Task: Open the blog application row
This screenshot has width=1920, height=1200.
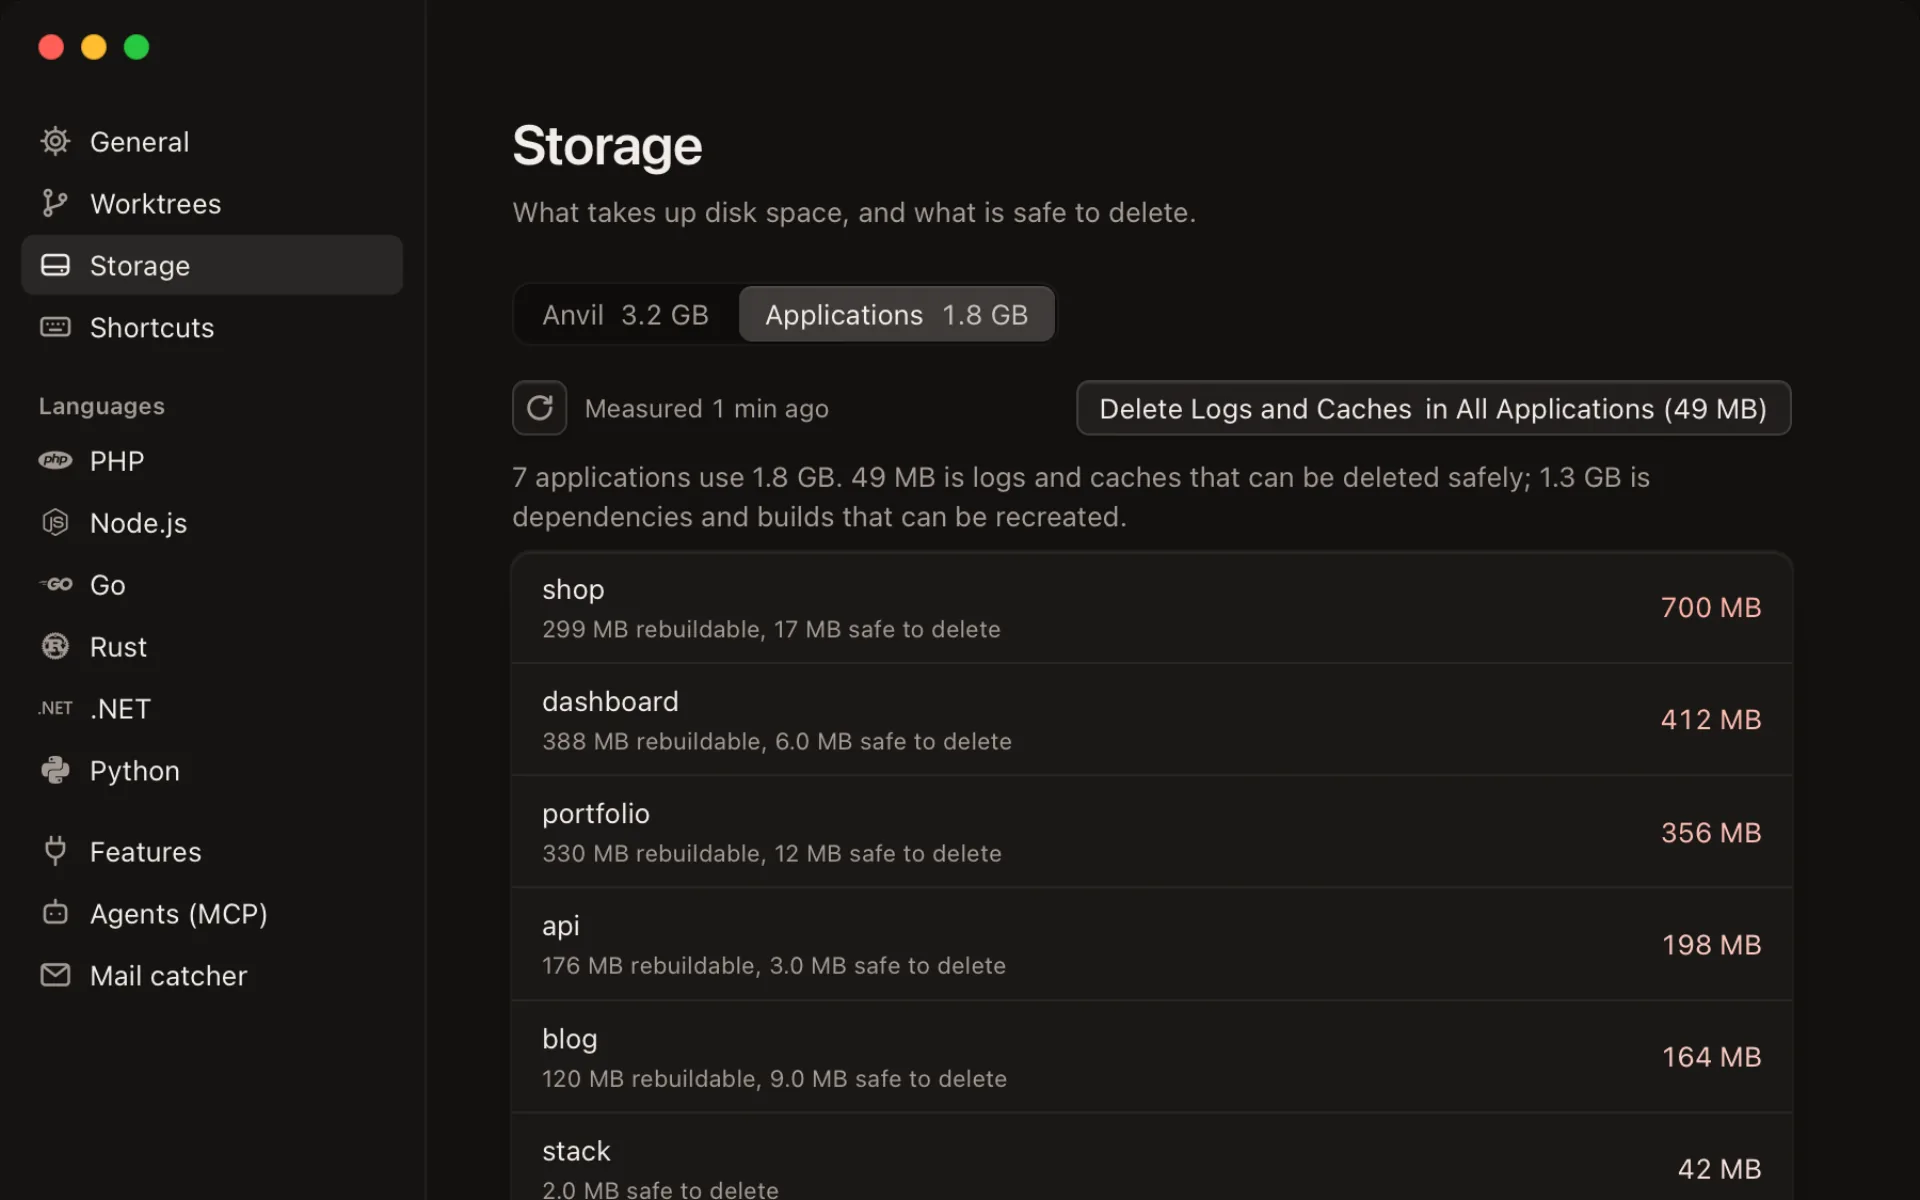Action: tap(1152, 1057)
